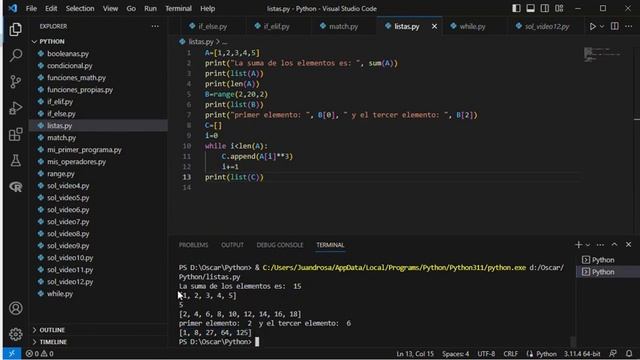Split the editor to the right
Viewport: 640px width, 360px height.
[x=615, y=27]
